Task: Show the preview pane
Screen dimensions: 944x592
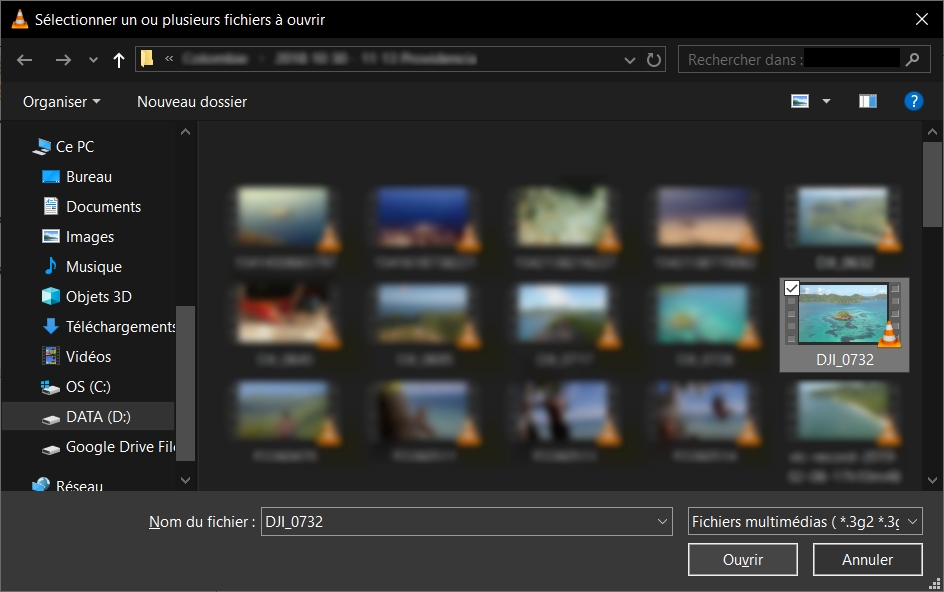Action: [x=867, y=100]
